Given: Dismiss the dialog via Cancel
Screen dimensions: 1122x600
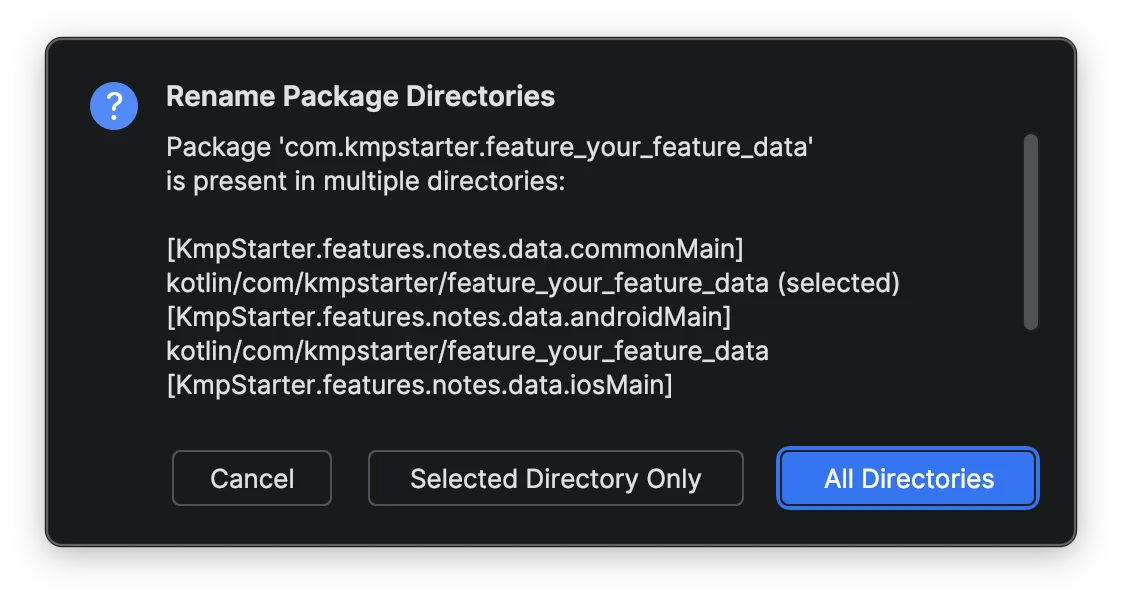Looking at the screenshot, I should point(251,478).
